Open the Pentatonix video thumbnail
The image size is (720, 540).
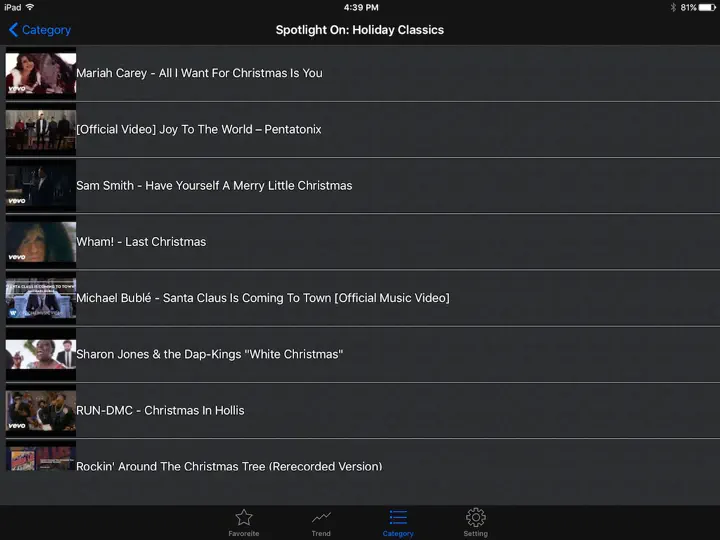pyautogui.click(x=41, y=129)
